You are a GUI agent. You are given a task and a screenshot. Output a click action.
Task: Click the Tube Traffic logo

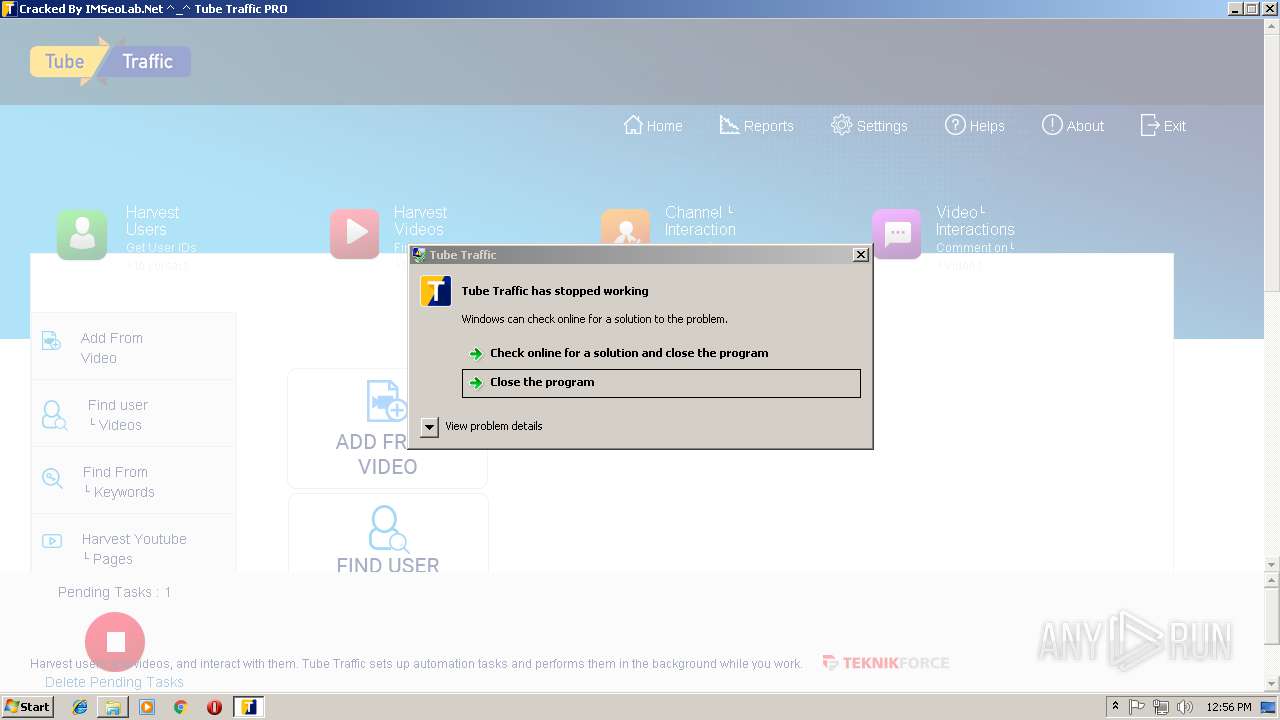[110, 61]
